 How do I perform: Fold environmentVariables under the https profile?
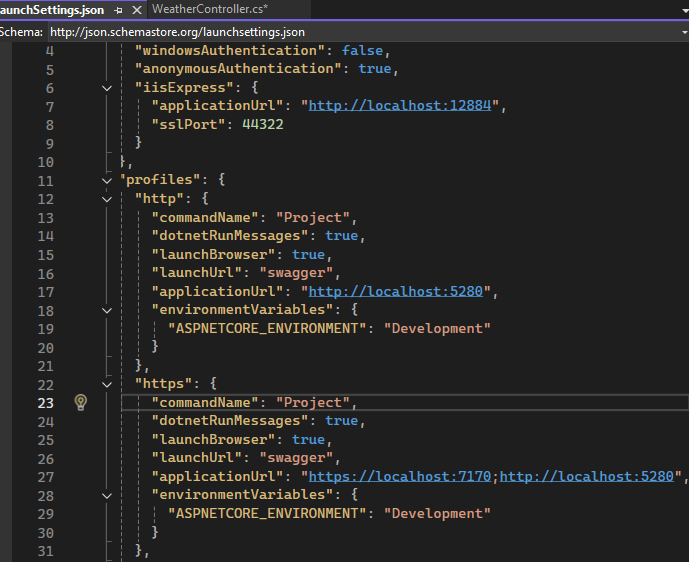coord(107,495)
